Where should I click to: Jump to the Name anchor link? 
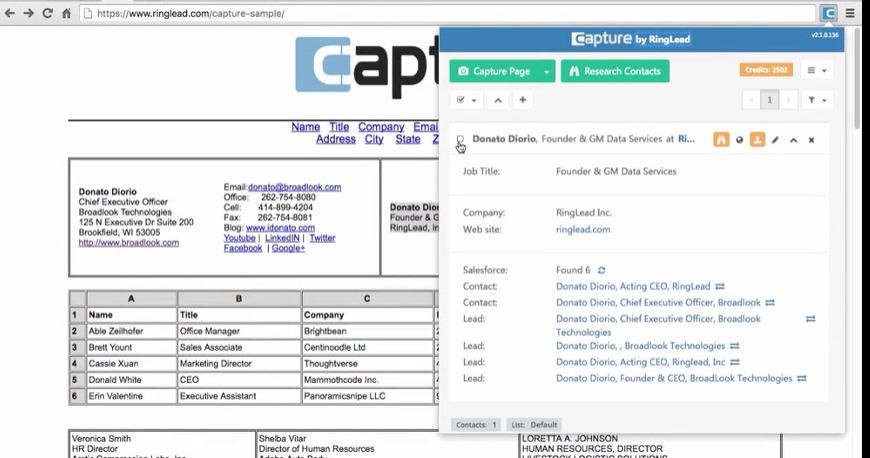coord(306,127)
